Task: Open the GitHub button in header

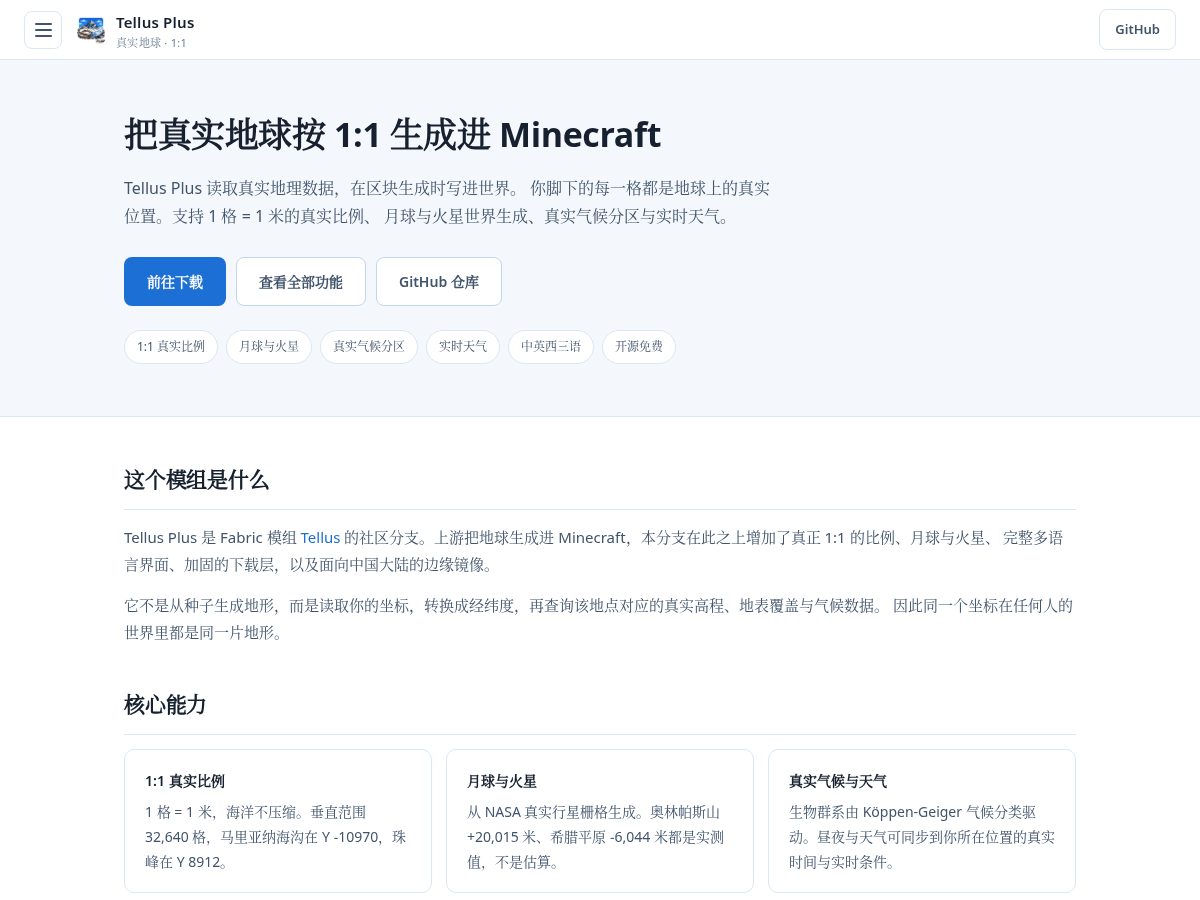Action: tap(1137, 30)
